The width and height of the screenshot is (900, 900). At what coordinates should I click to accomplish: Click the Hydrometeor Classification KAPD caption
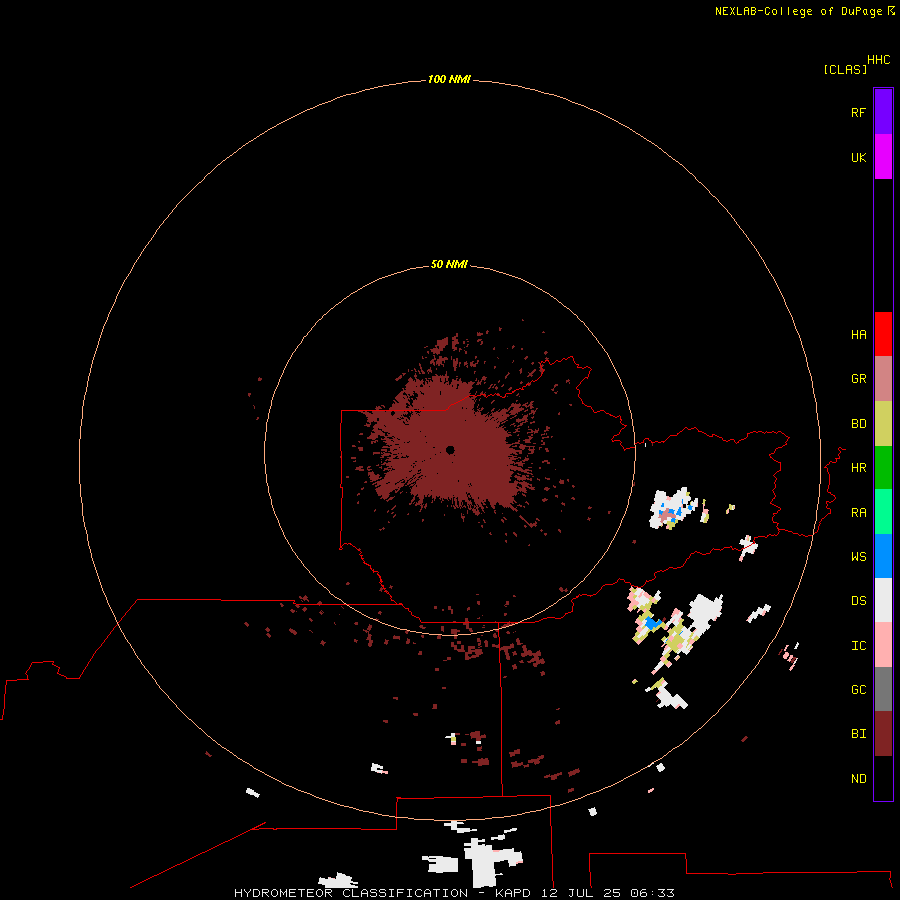pos(454,893)
